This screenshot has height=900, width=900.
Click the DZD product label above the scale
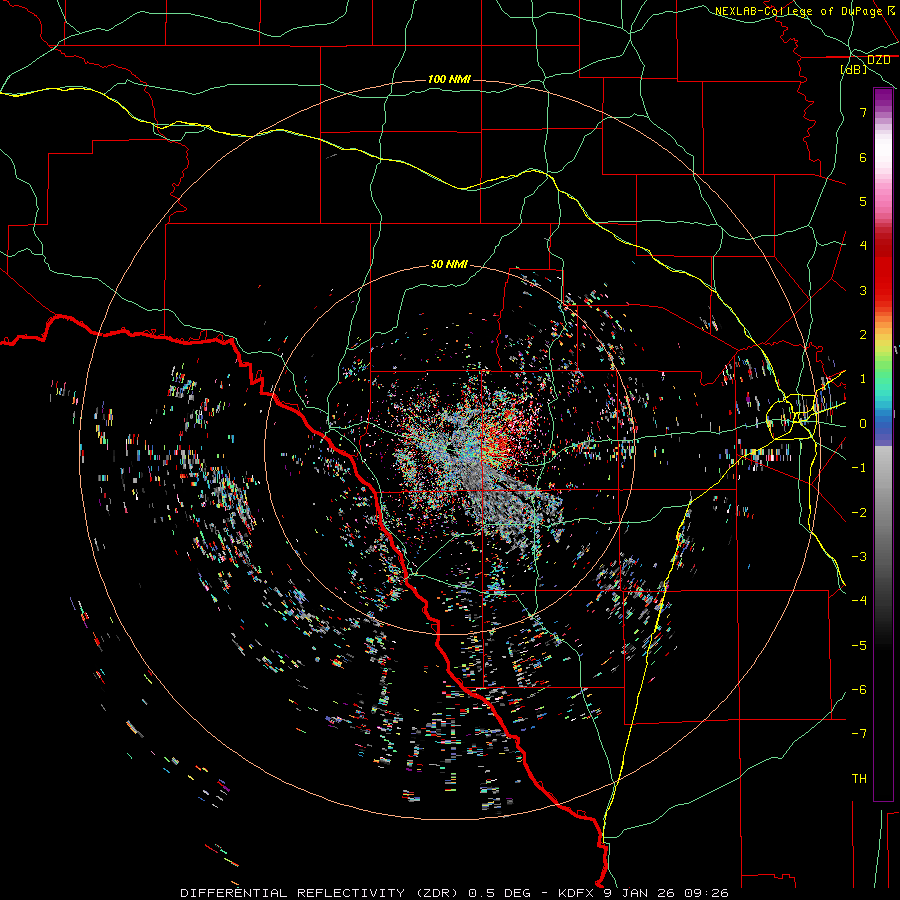click(x=878, y=60)
